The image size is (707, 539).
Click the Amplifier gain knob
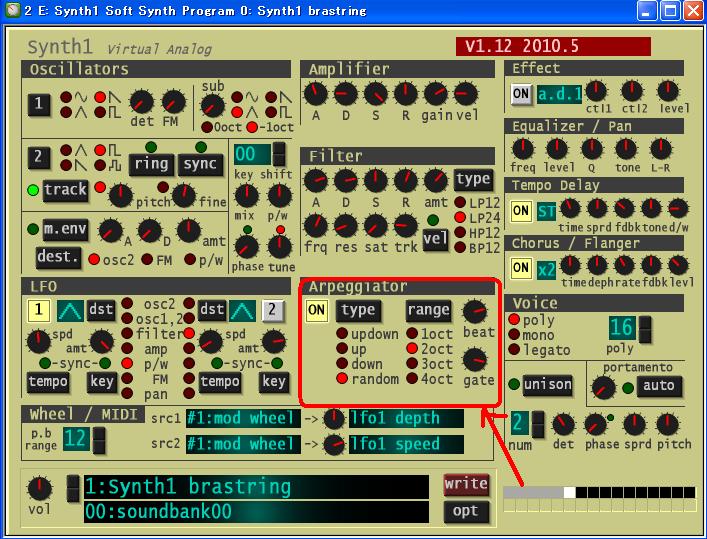tap(436, 94)
